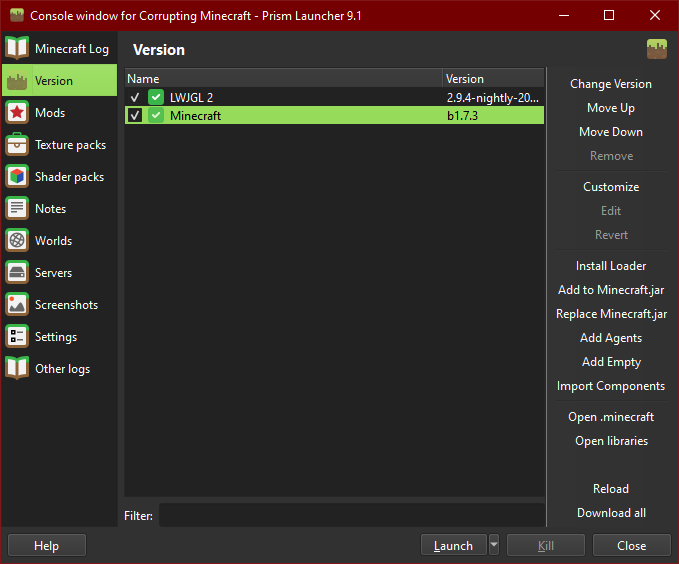This screenshot has width=679, height=564.
Task: Click Open .minecraft
Action: pos(611,417)
